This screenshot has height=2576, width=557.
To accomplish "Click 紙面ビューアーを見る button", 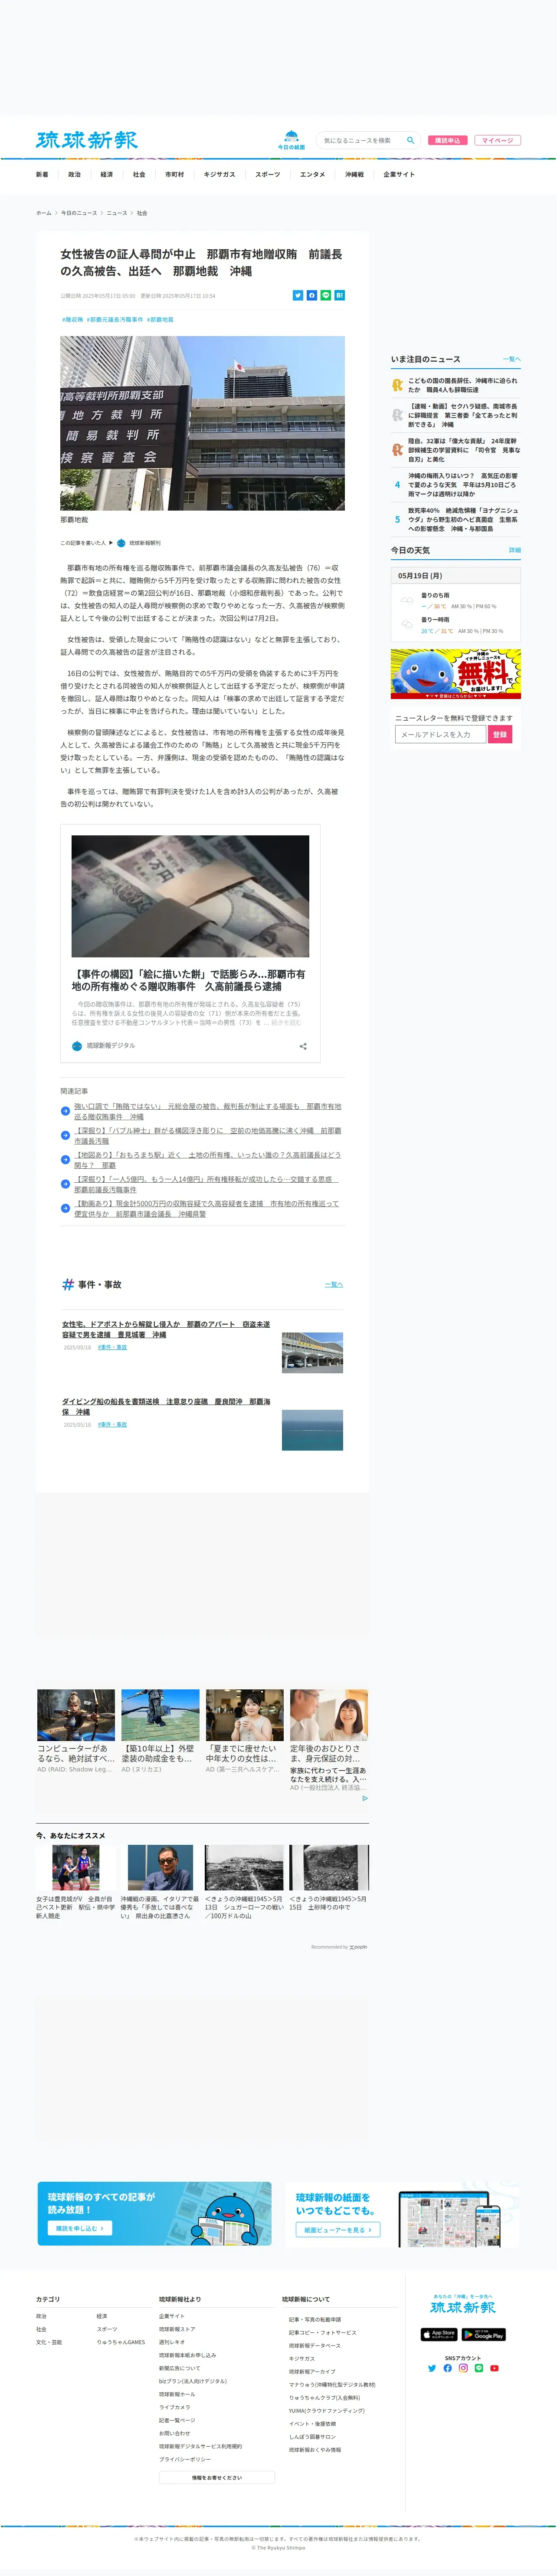I will [338, 2229].
